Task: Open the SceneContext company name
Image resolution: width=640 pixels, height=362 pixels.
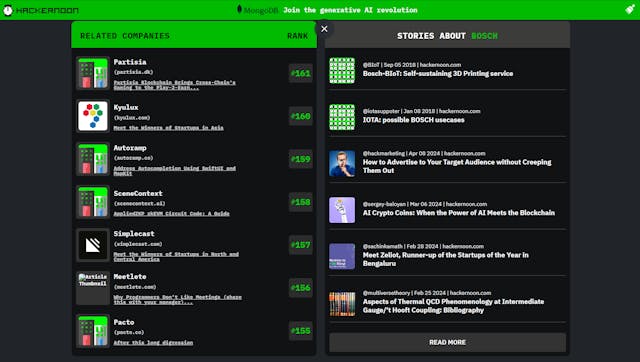Action: (x=138, y=193)
